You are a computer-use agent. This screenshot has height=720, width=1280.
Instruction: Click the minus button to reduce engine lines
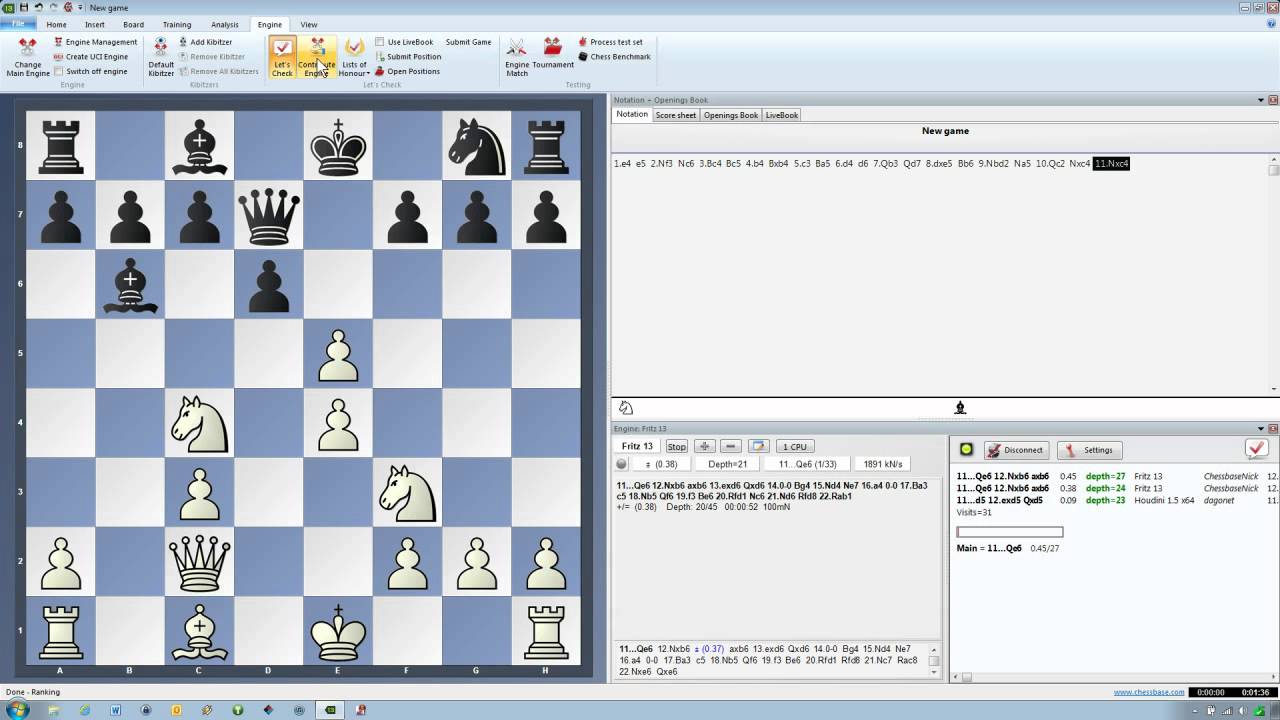point(731,447)
